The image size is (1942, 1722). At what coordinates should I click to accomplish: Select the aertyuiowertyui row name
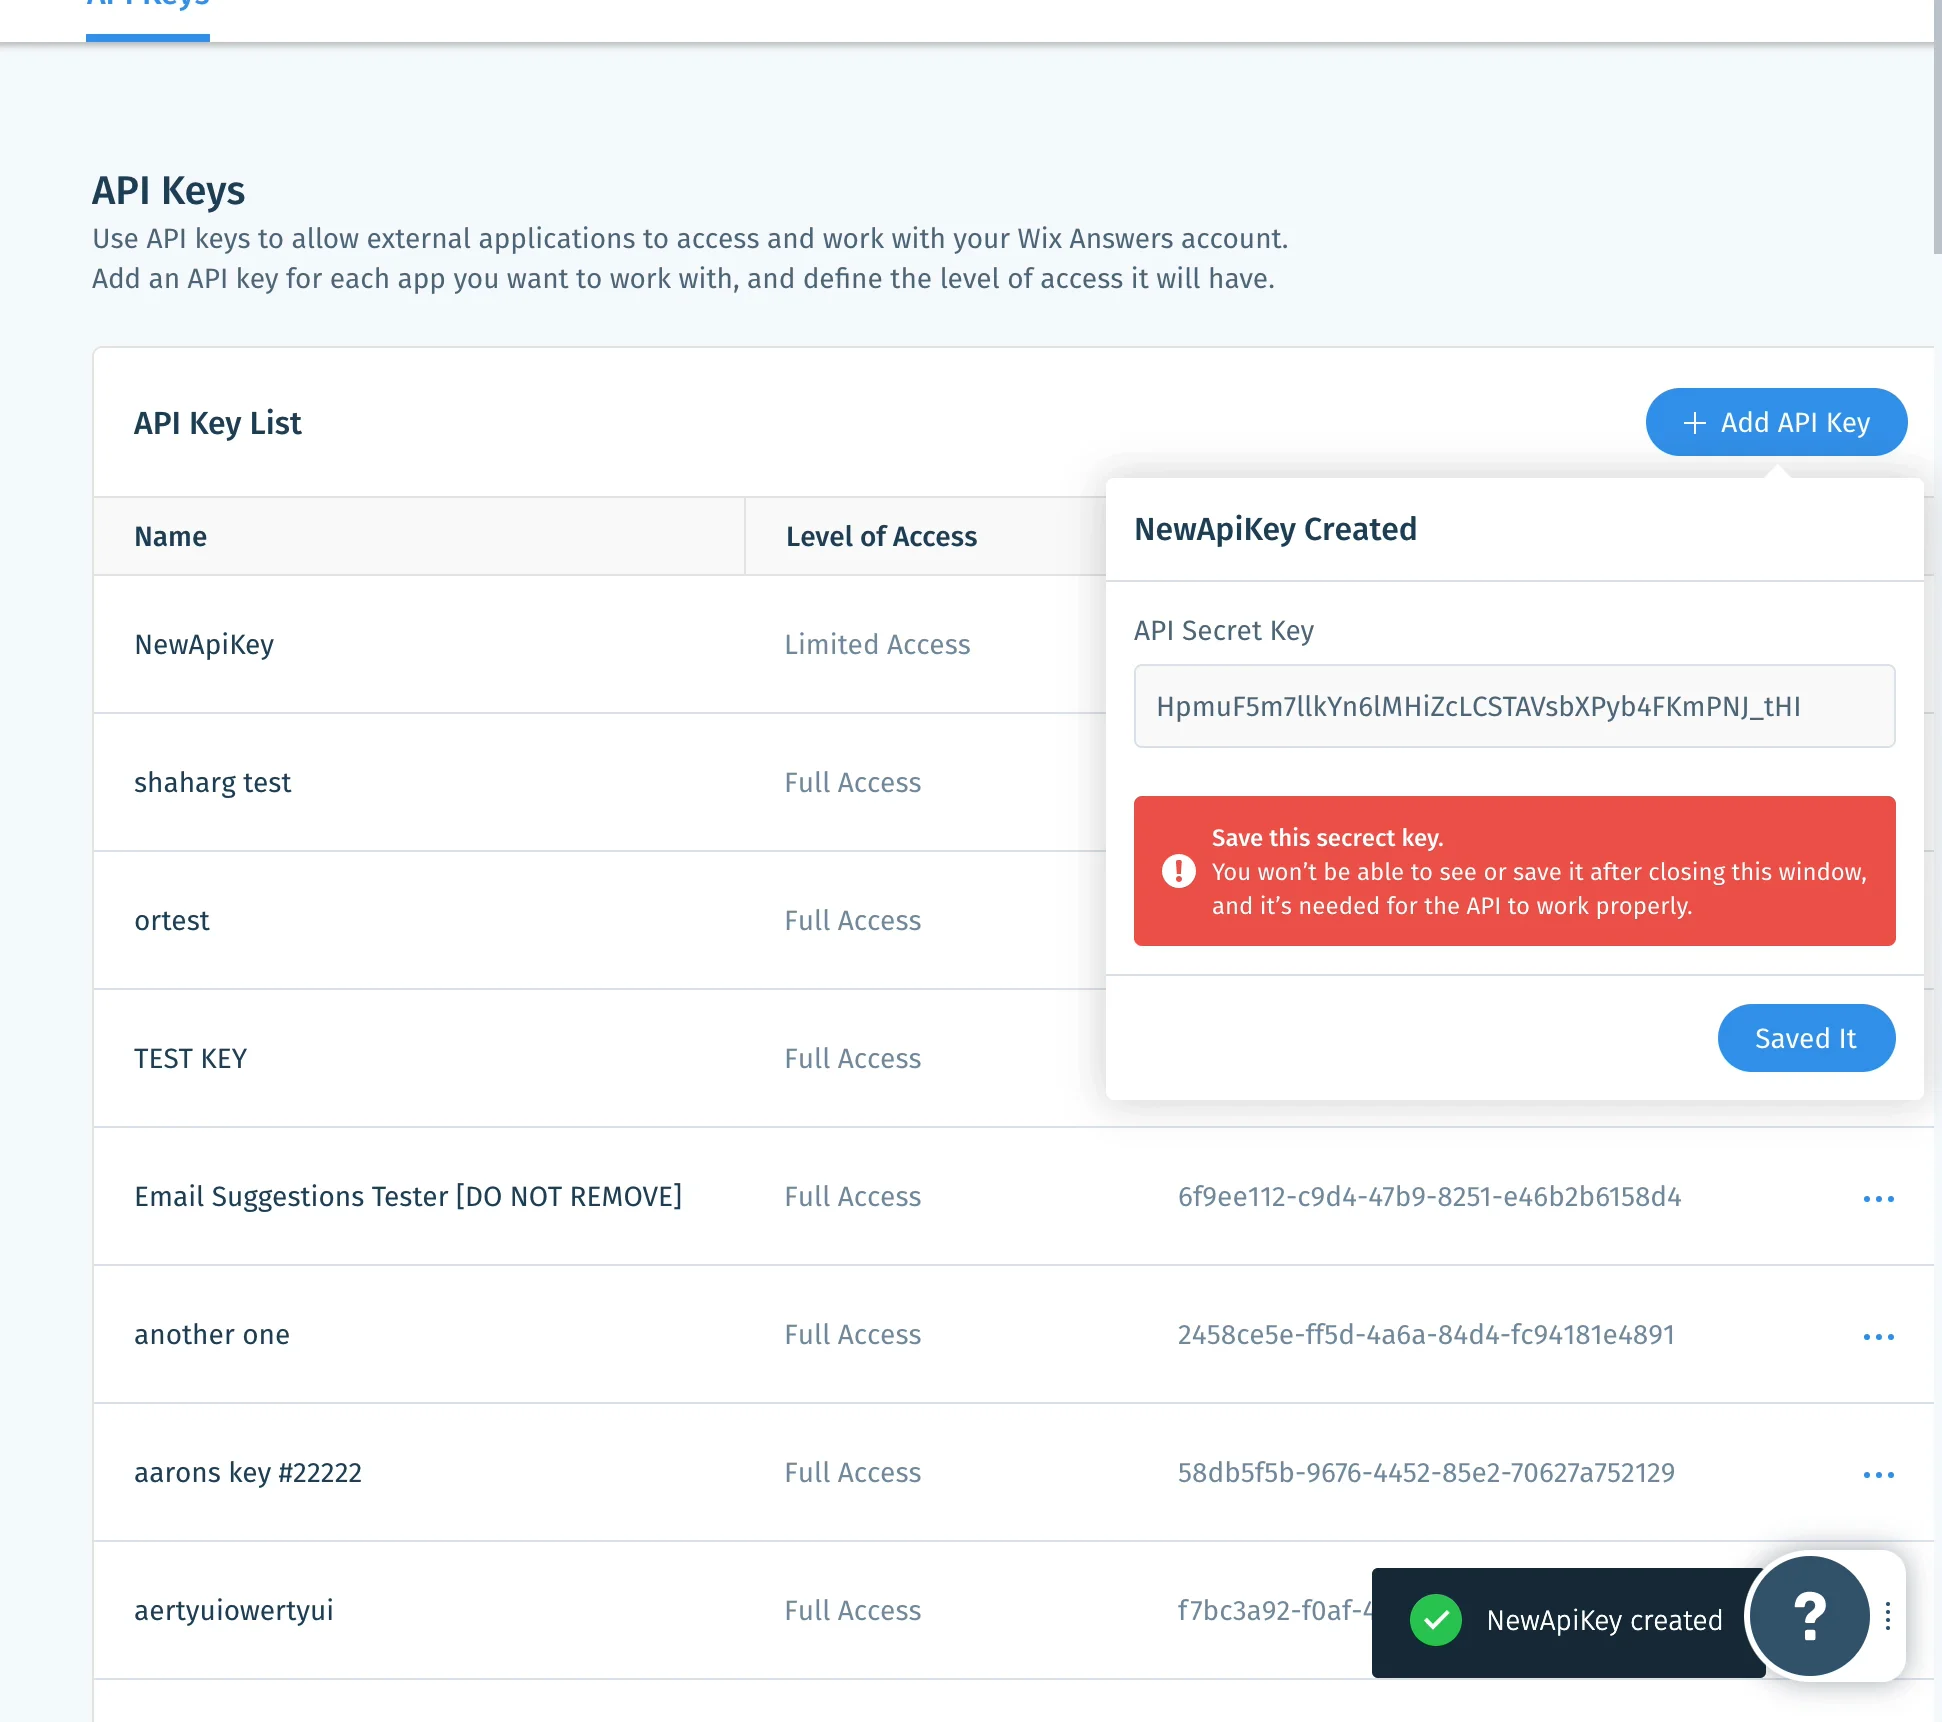(234, 1610)
